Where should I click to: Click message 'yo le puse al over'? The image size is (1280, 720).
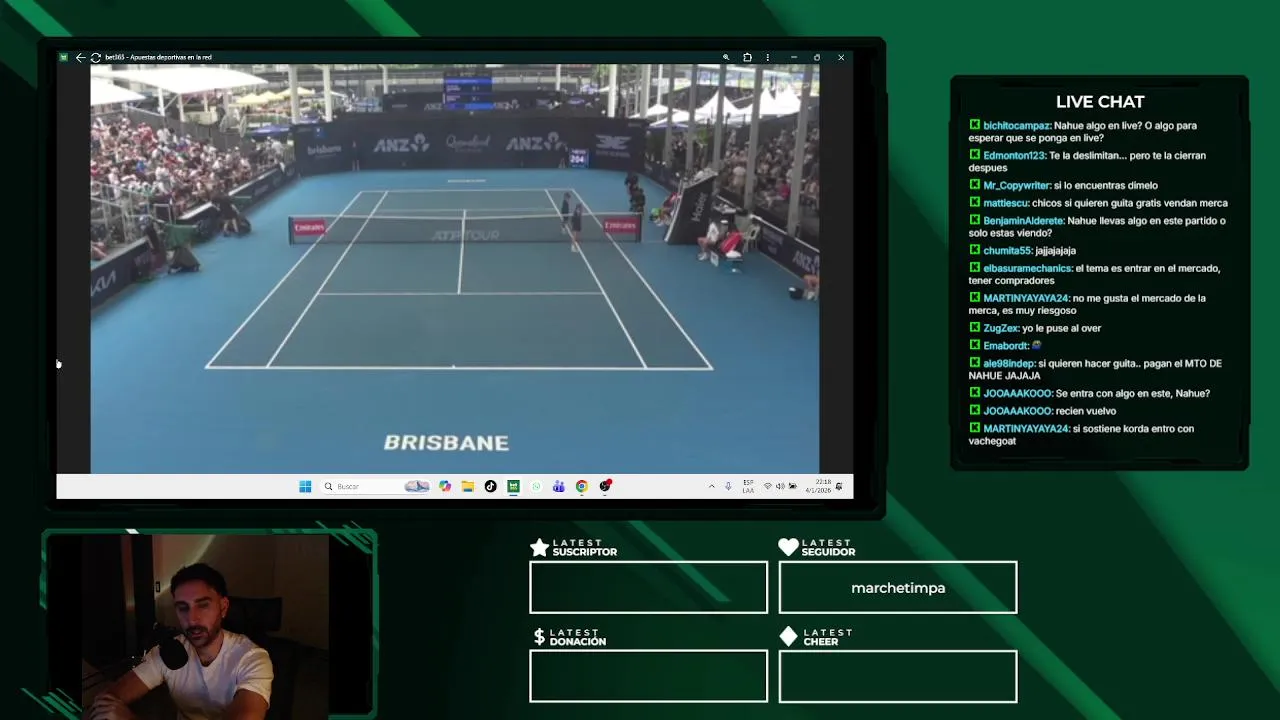point(1061,328)
